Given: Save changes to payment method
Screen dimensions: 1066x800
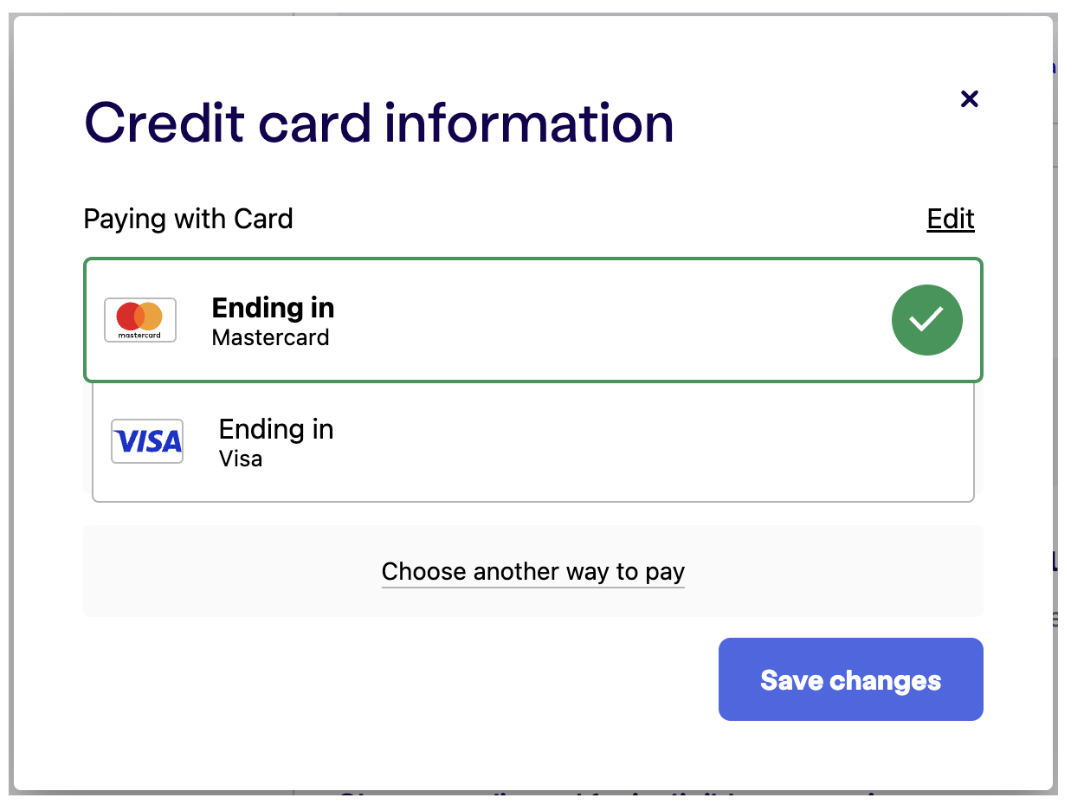Looking at the screenshot, I should pos(850,679).
